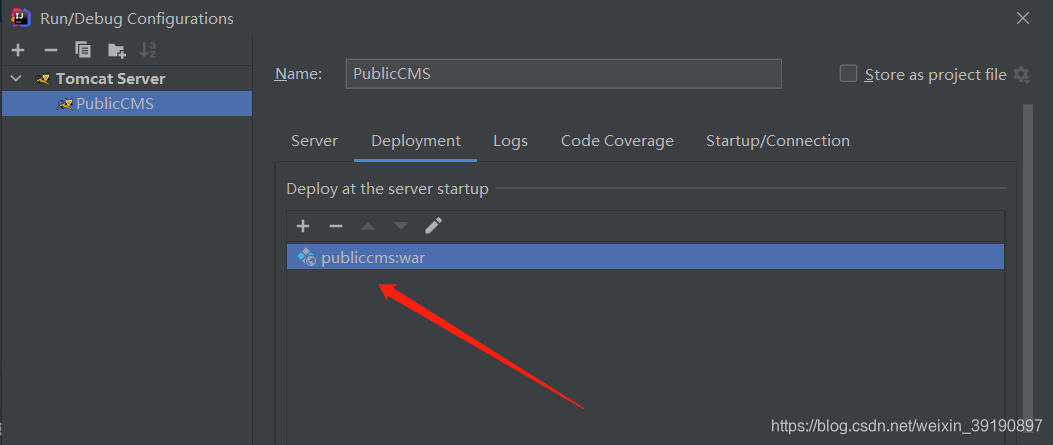Create new configurations folder

point(117,50)
